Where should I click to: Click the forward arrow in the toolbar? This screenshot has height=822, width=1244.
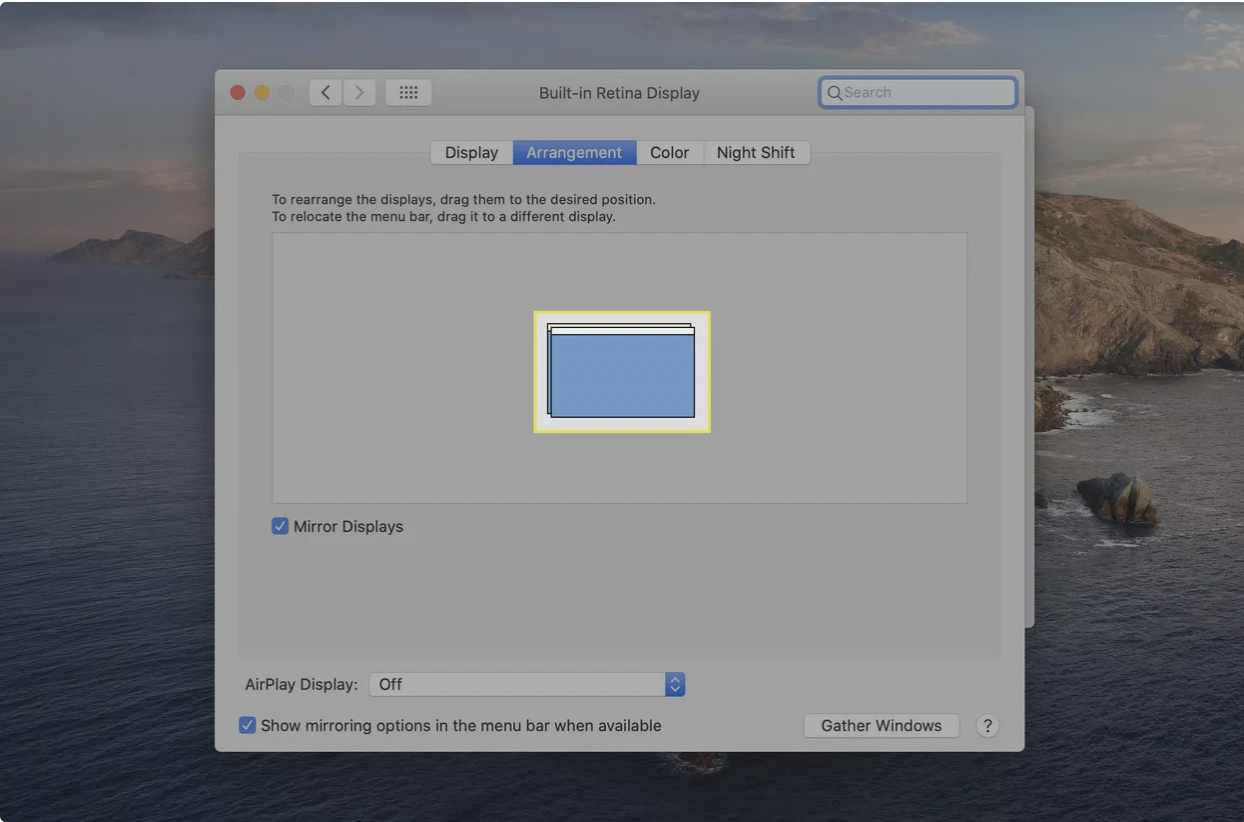point(359,93)
